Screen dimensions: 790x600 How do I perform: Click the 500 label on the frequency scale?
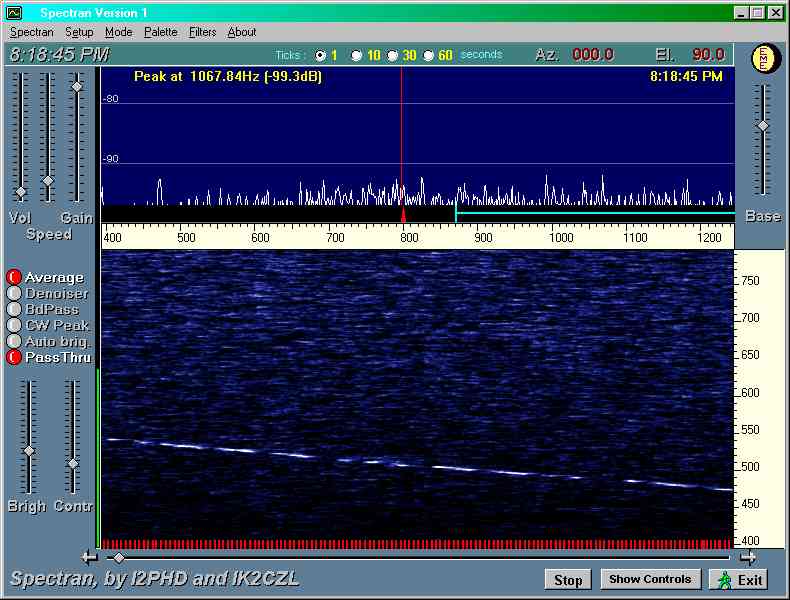tap(186, 238)
